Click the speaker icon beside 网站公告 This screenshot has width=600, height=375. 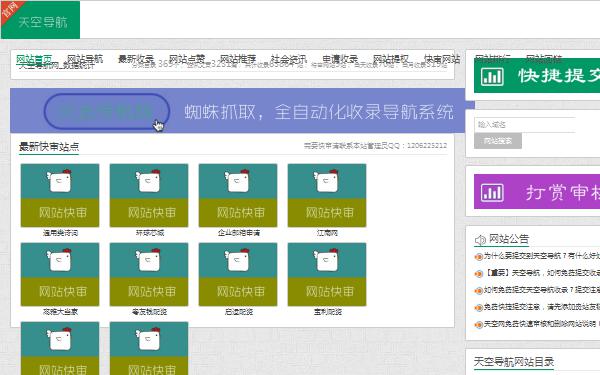[x=480, y=240]
